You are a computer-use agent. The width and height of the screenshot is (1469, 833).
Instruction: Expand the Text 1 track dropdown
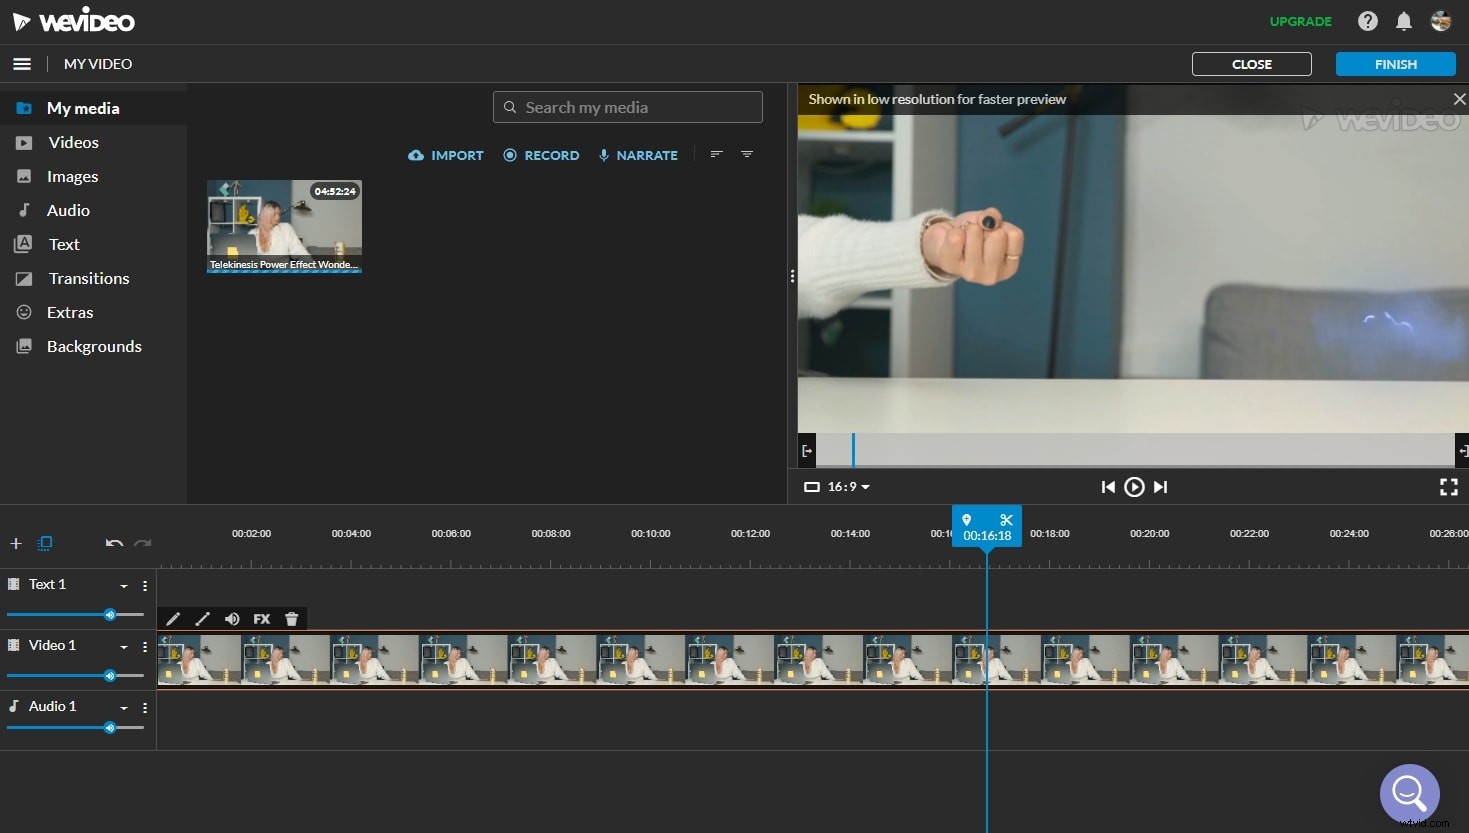123,586
